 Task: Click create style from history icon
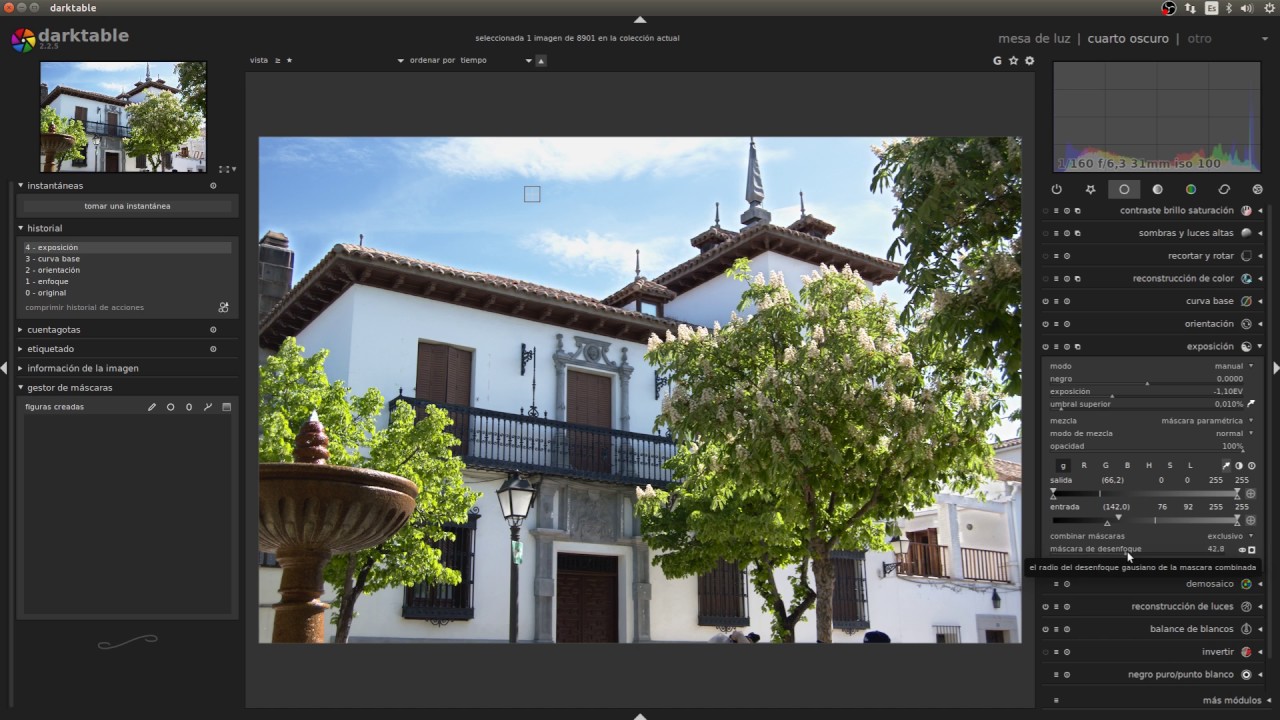click(224, 307)
